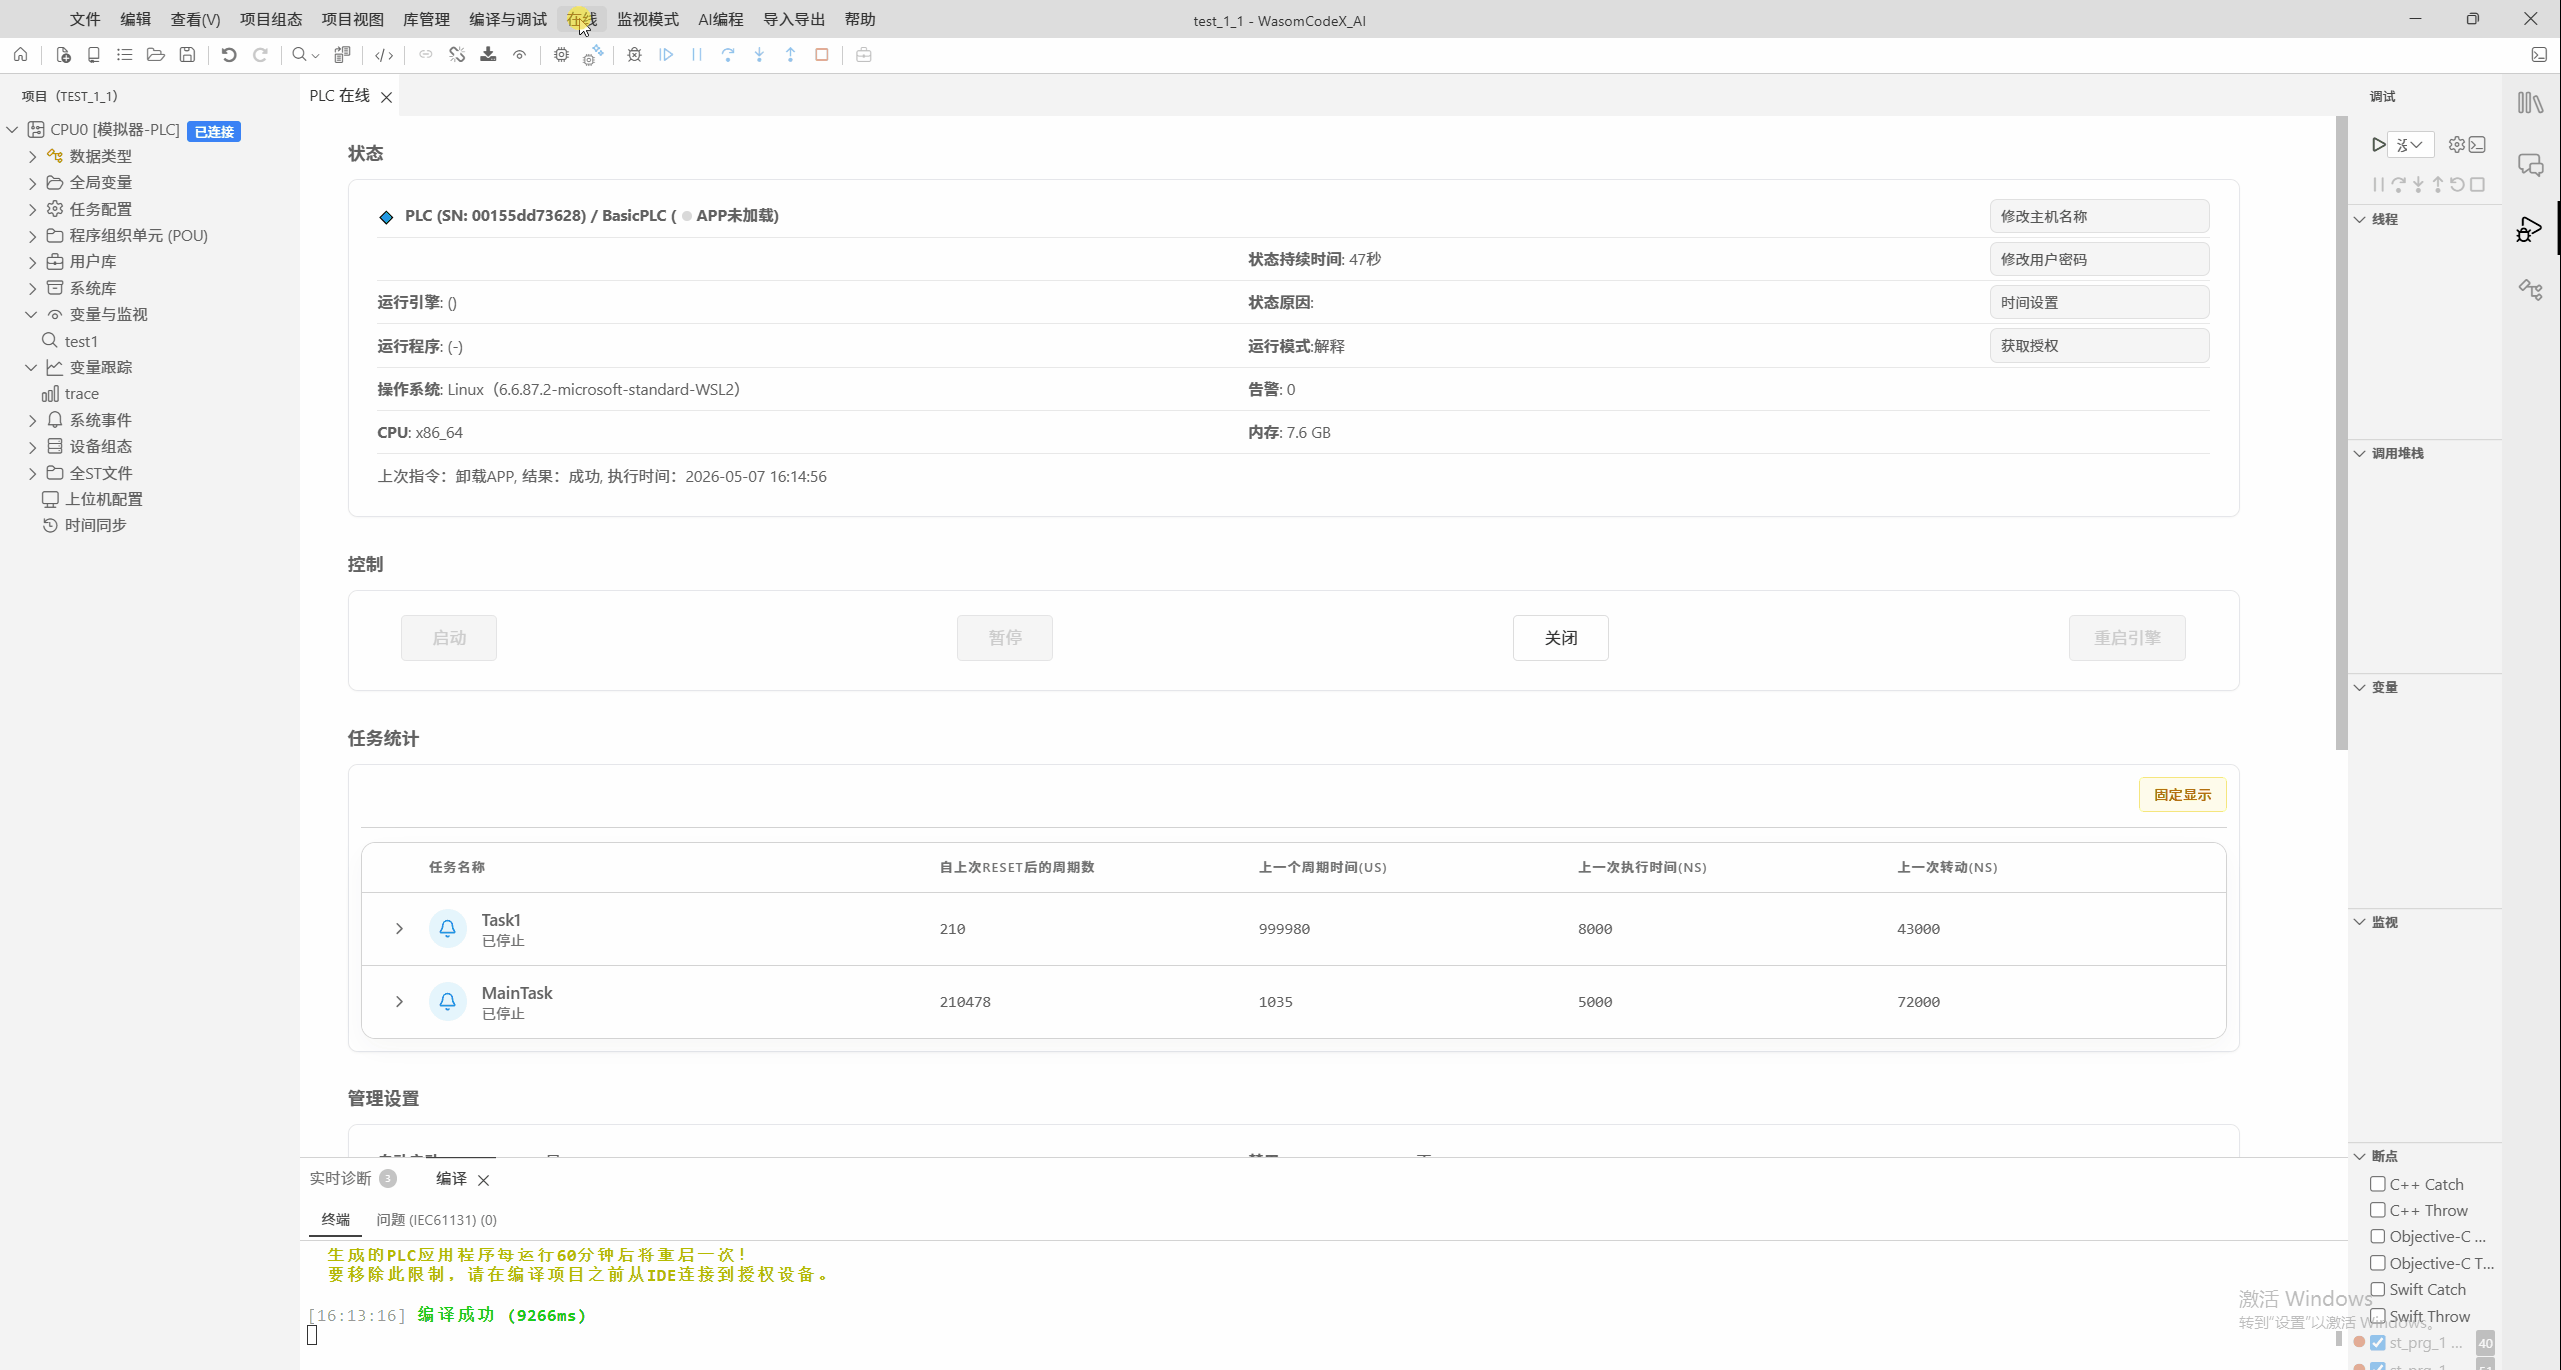
Task: Enable the C++ Catch breakpoint checkbox
Action: [x=2378, y=1184]
